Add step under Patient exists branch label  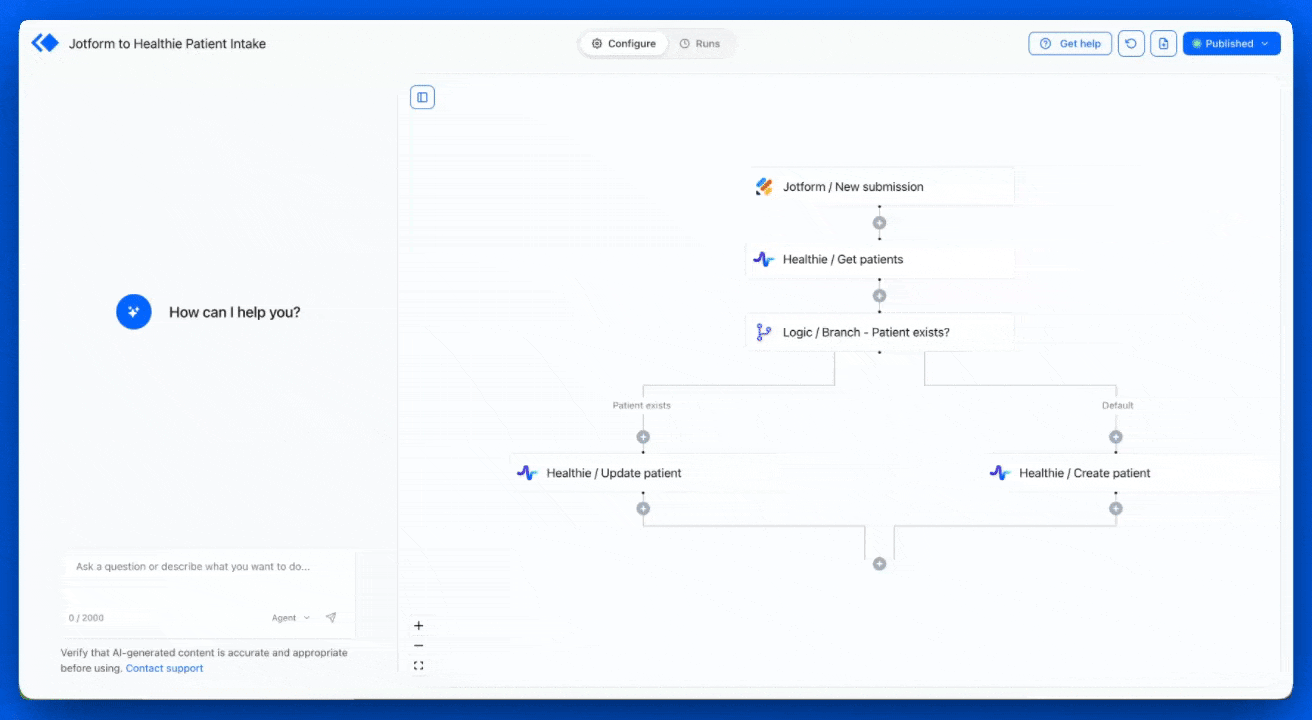(x=643, y=437)
